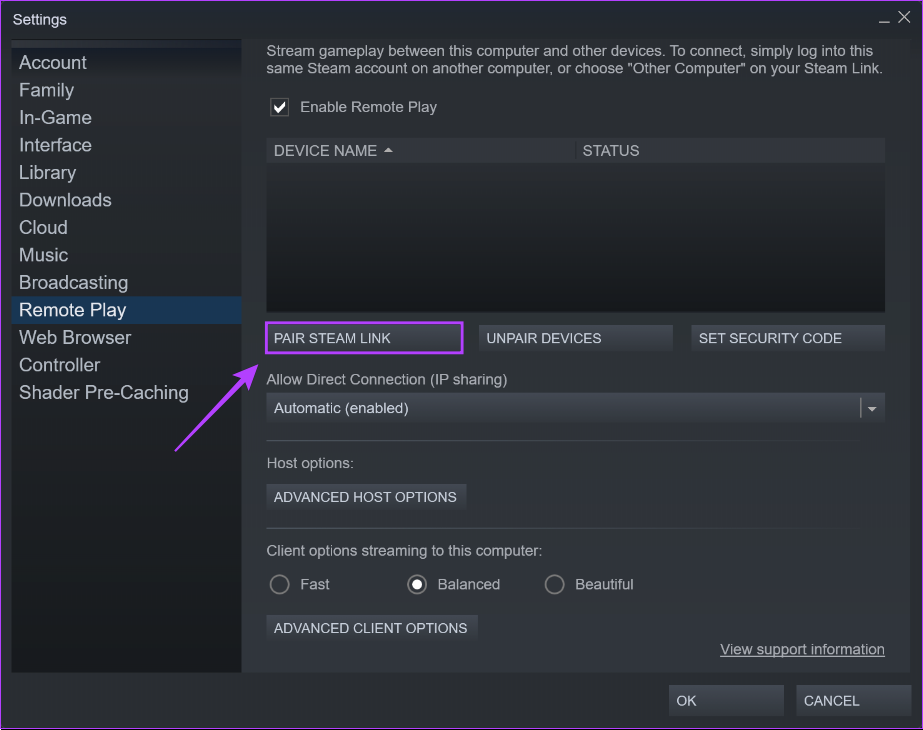Click Unpair Devices
Viewport: 923px width, 730px height.
[576, 338]
